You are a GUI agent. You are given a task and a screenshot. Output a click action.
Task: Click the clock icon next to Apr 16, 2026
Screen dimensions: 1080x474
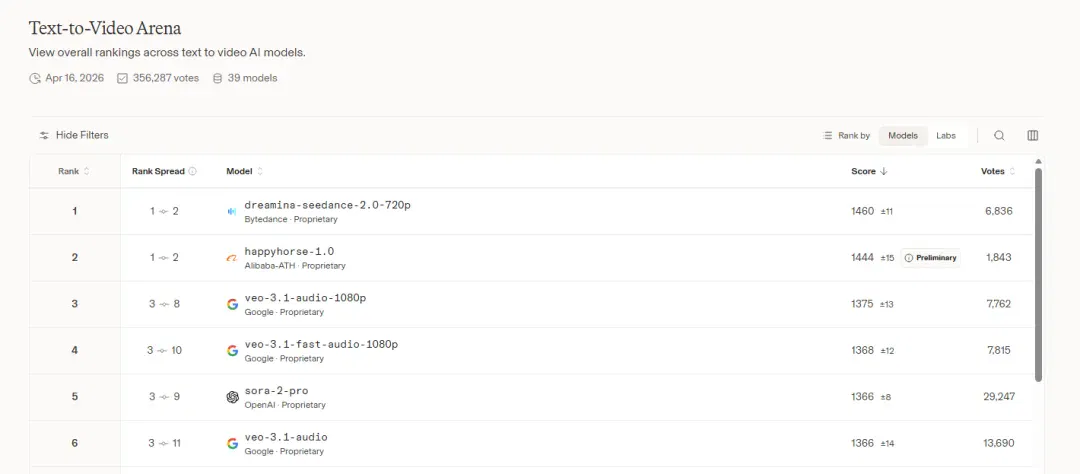pyautogui.click(x=34, y=79)
